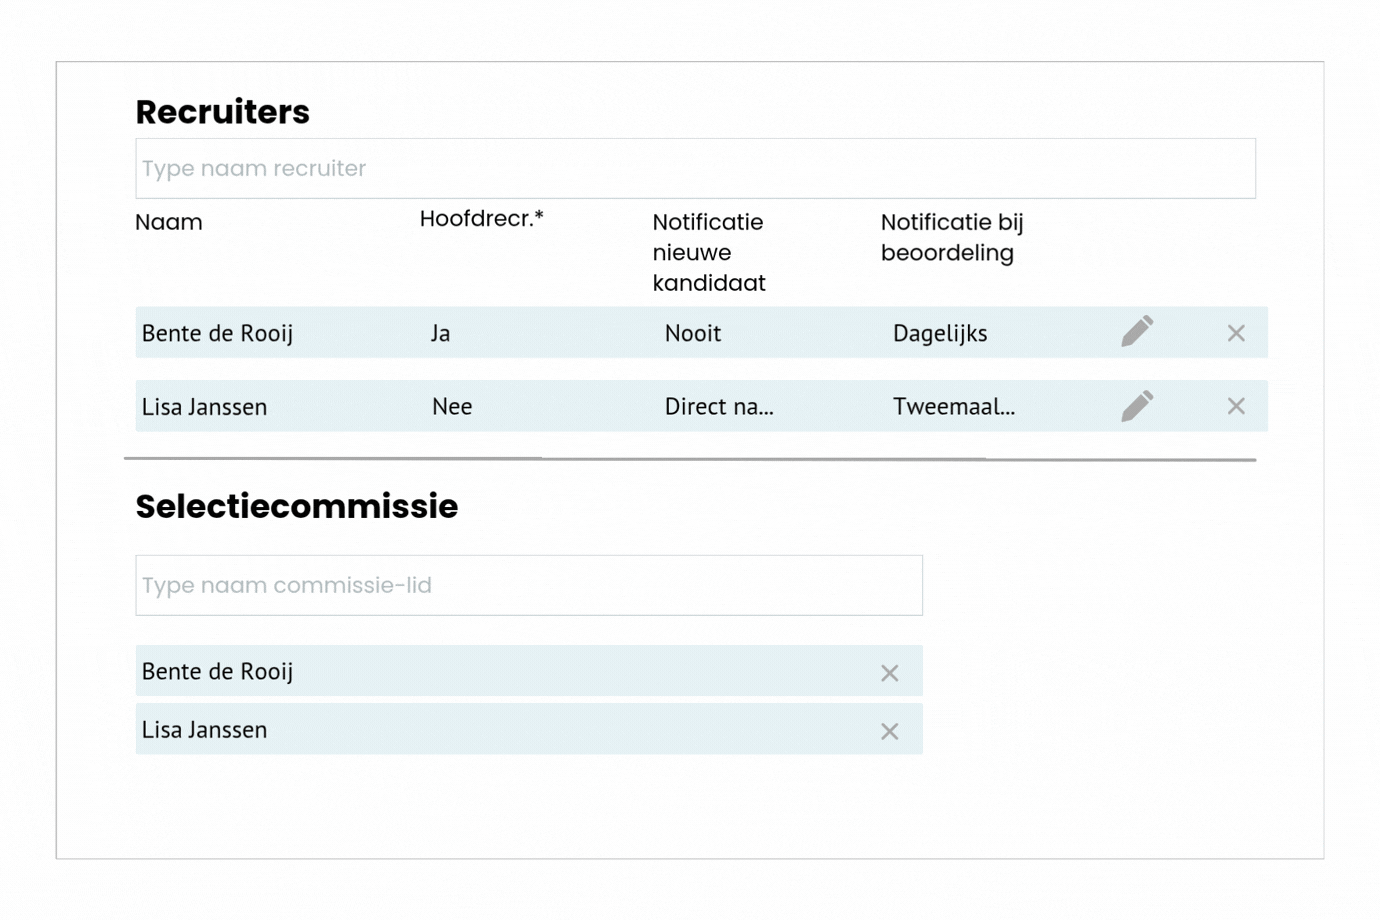The width and height of the screenshot is (1380, 920).
Task: Remove recruiter Lisa Janssen with X icon
Action: [x=1236, y=406]
